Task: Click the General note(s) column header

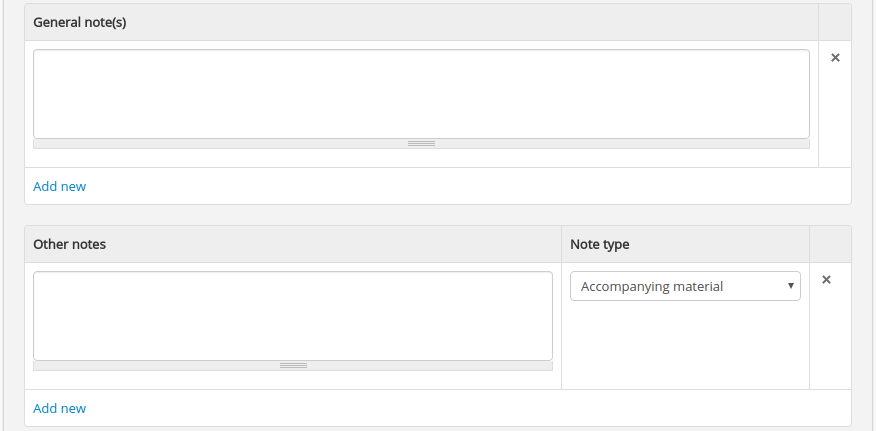Action: coord(80,22)
